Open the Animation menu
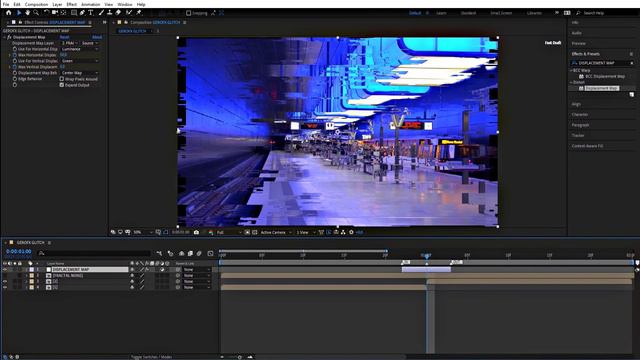This screenshot has width=640, height=360. click(91, 4)
